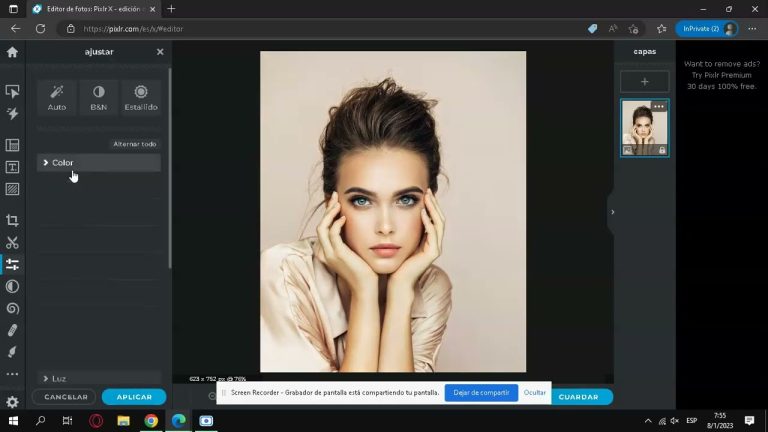The width and height of the screenshot is (768, 432).
Task: Click the APLICAR button
Action: pos(134,397)
